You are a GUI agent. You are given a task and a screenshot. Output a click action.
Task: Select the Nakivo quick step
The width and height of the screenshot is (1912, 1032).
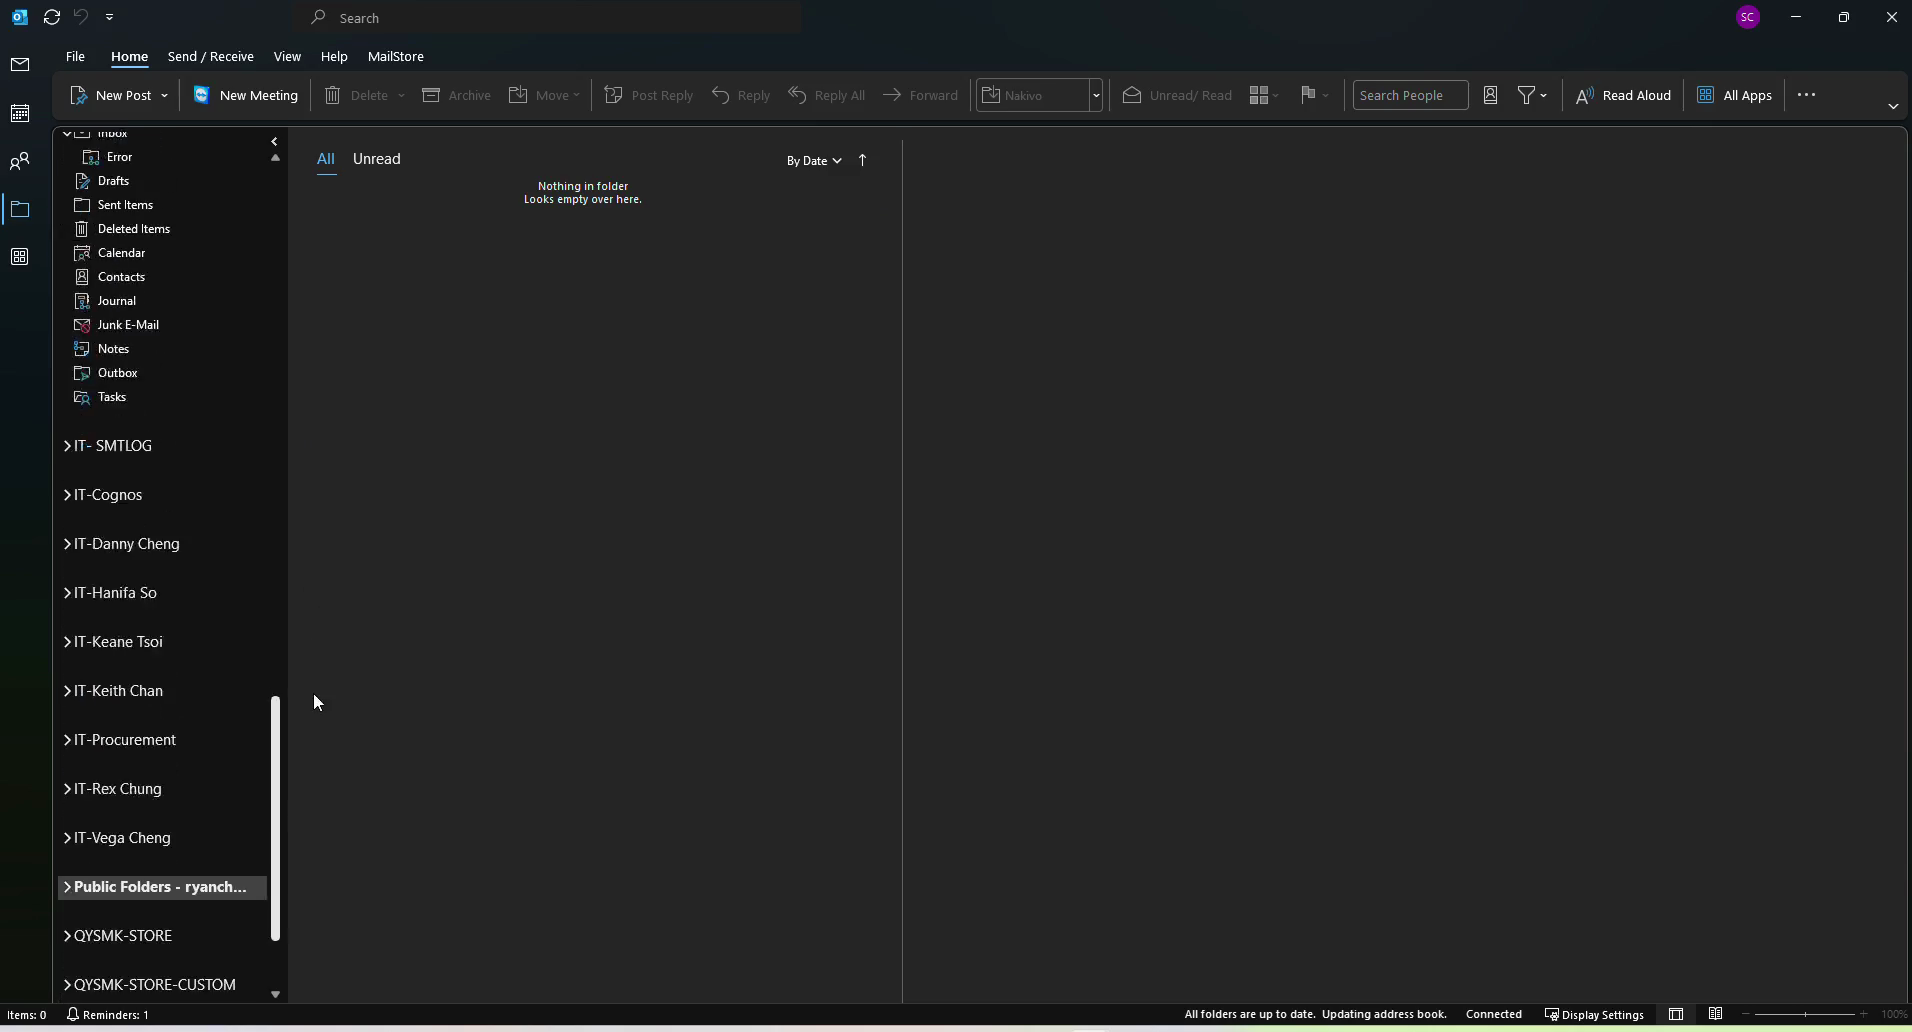(x=1033, y=95)
